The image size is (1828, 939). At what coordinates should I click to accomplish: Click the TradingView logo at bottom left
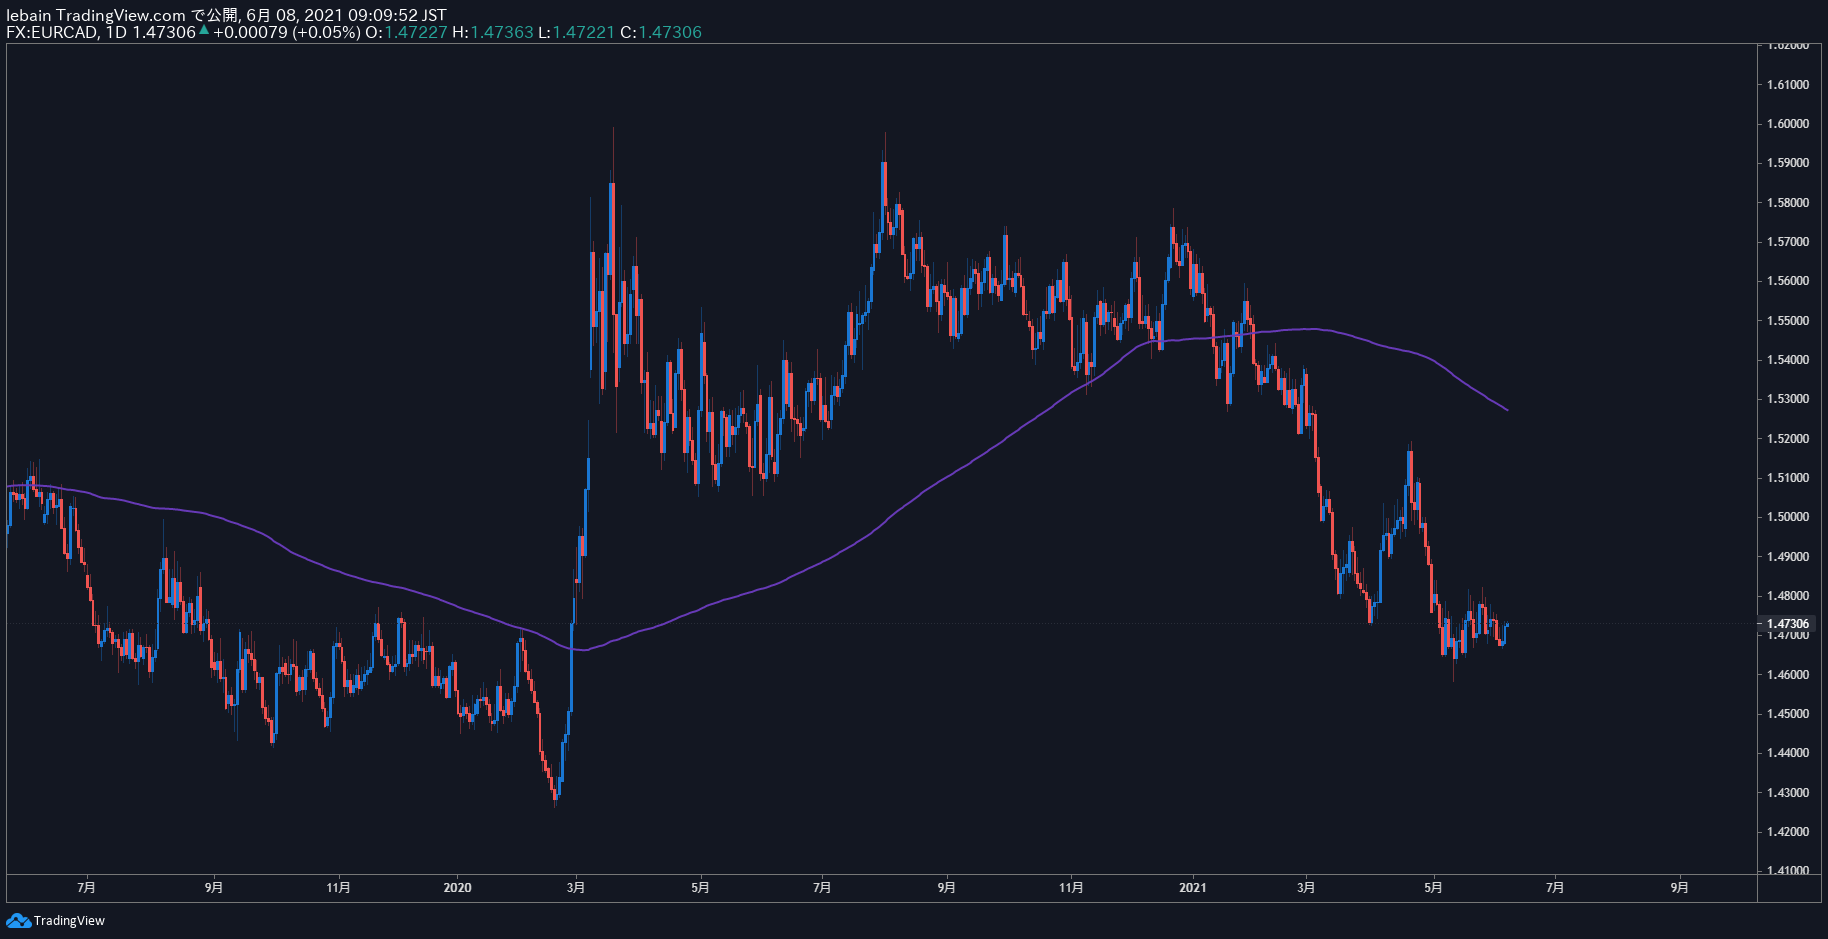[55, 920]
